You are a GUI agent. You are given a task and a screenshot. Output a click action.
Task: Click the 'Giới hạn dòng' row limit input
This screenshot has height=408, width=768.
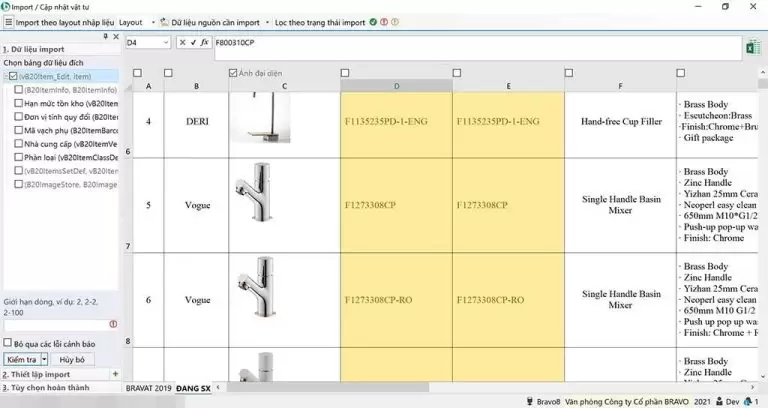coord(55,325)
